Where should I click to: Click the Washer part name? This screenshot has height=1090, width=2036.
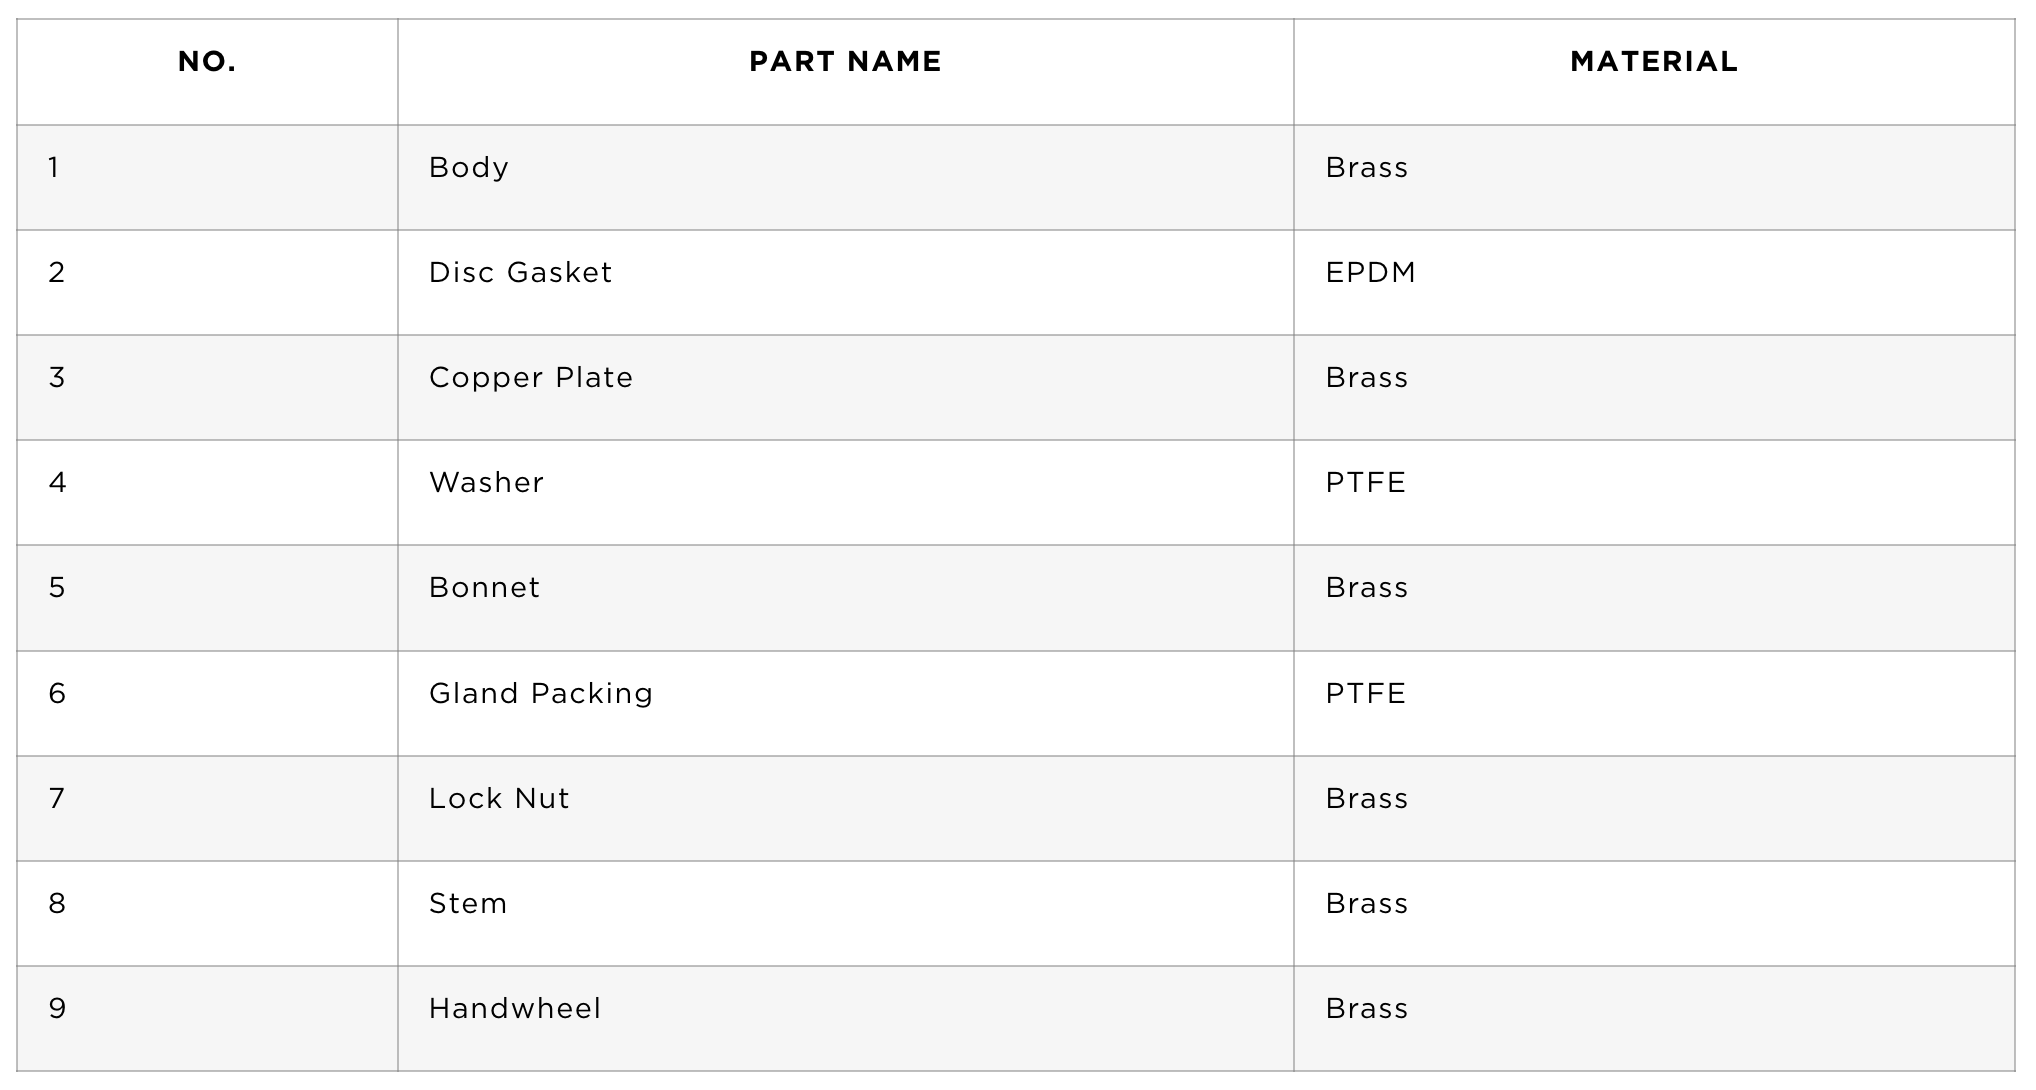pos(486,482)
